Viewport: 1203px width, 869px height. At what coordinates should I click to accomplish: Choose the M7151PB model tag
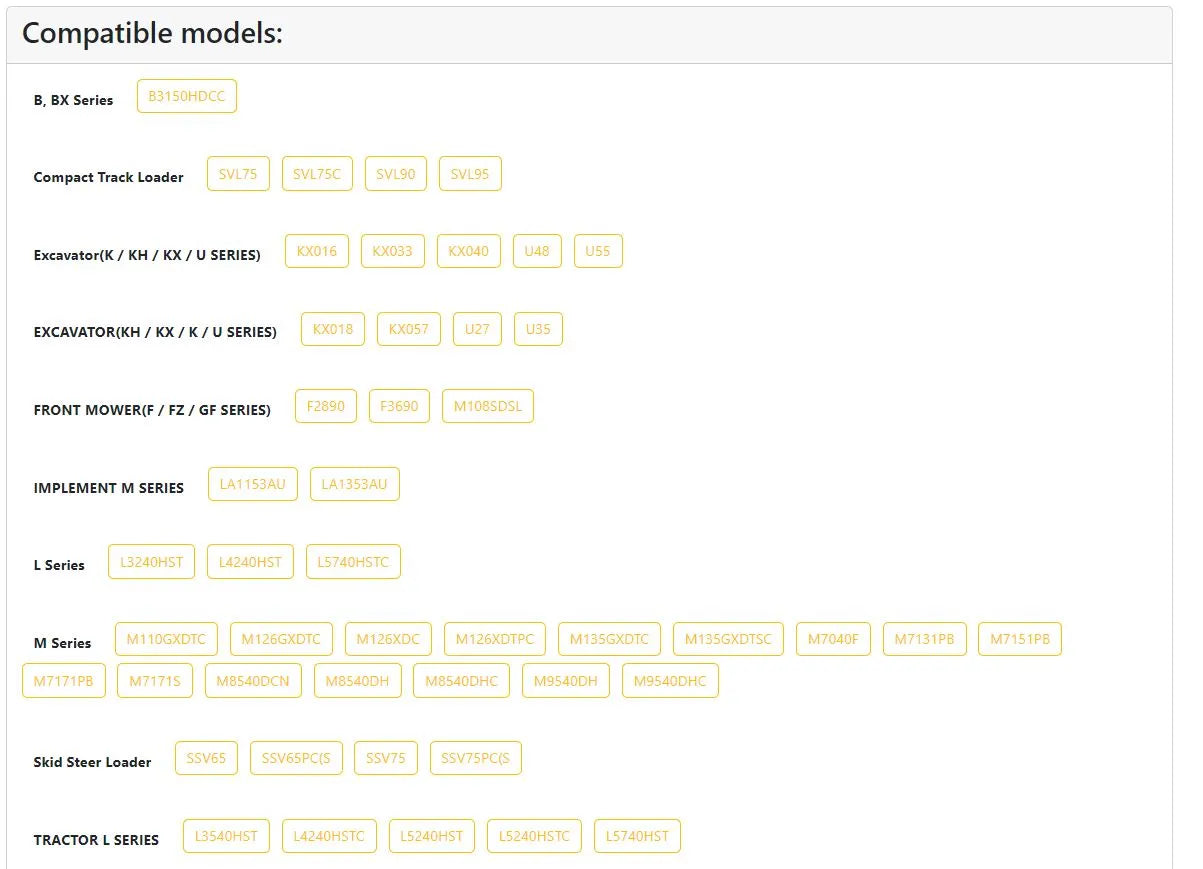click(x=1020, y=639)
